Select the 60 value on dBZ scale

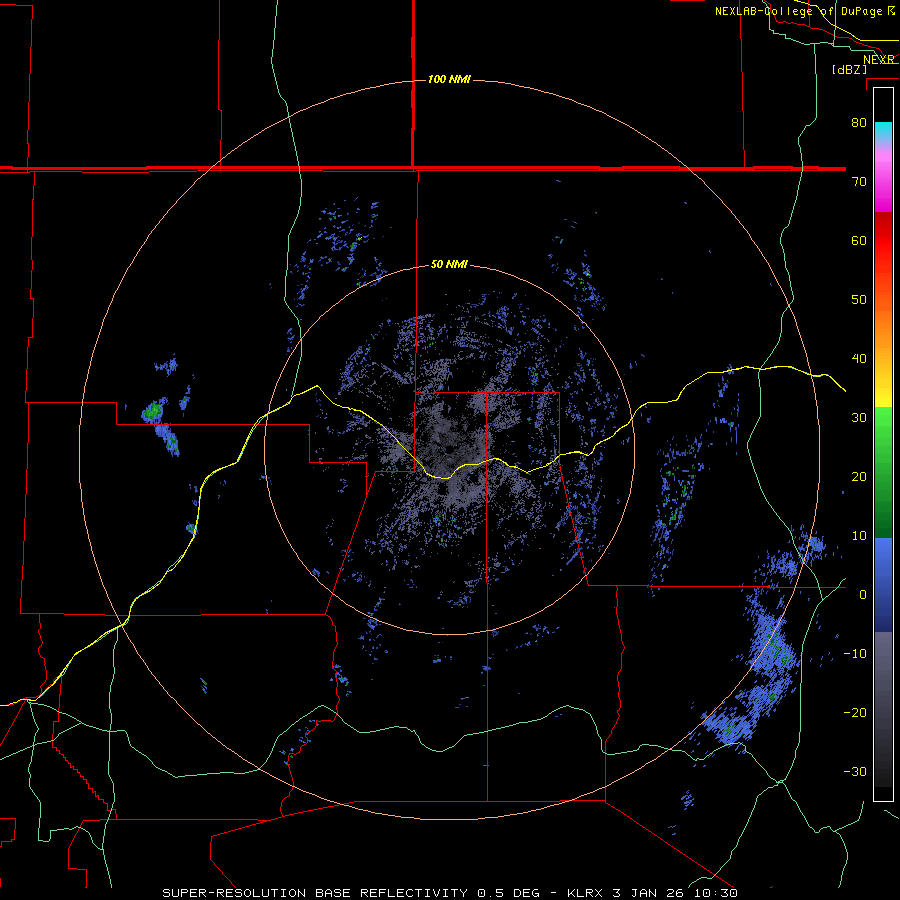pyautogui.click(x=859, y=240)
